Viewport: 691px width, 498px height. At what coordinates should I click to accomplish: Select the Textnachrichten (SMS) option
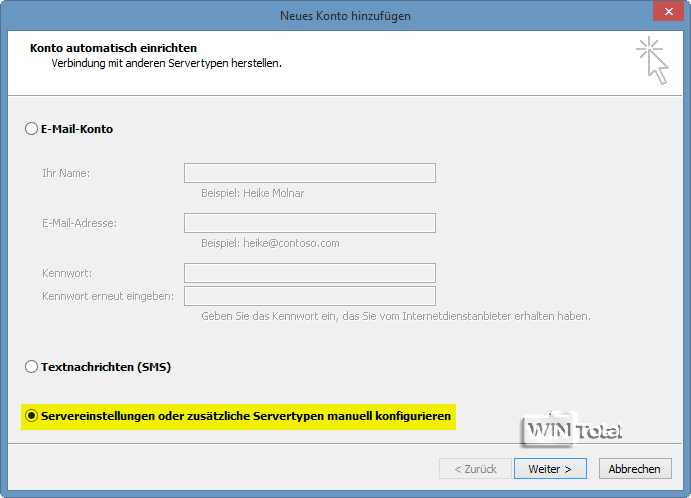click(31, 367)
